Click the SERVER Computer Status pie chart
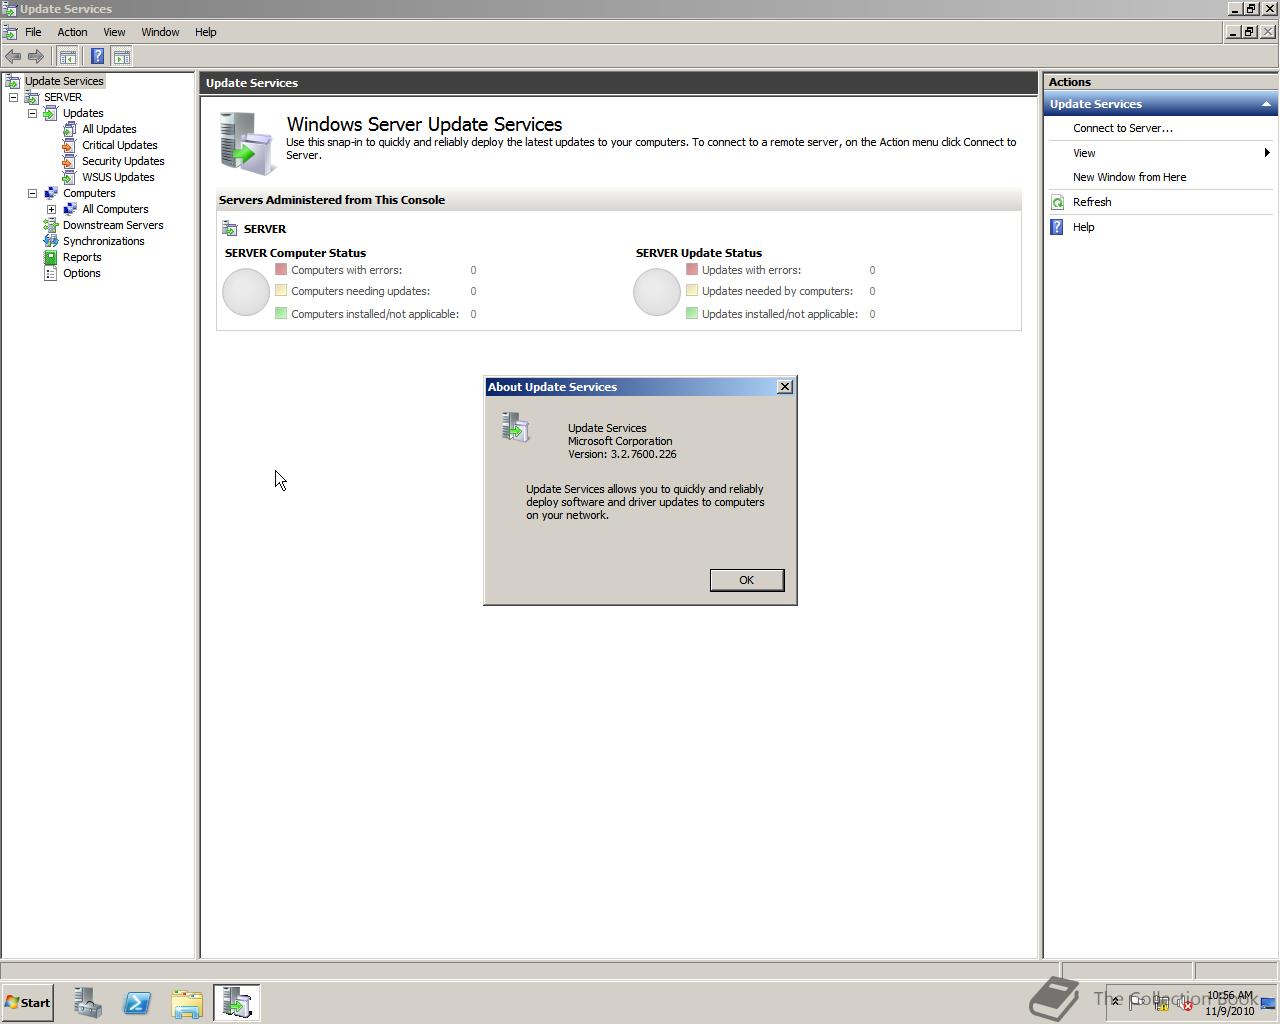This screenshot has height=1024, width=1280. [246, 292]
